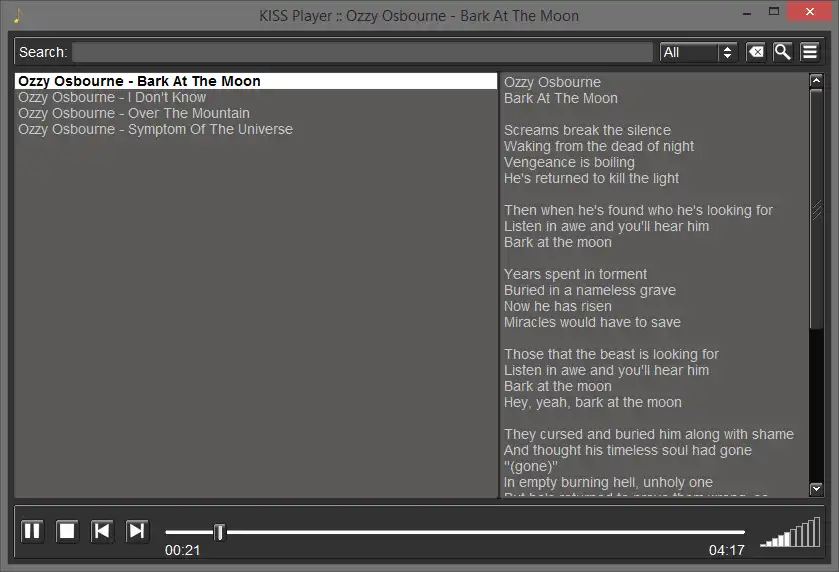Select Ozzy Osbourne - I Don't Know

[x=256, y=97]
